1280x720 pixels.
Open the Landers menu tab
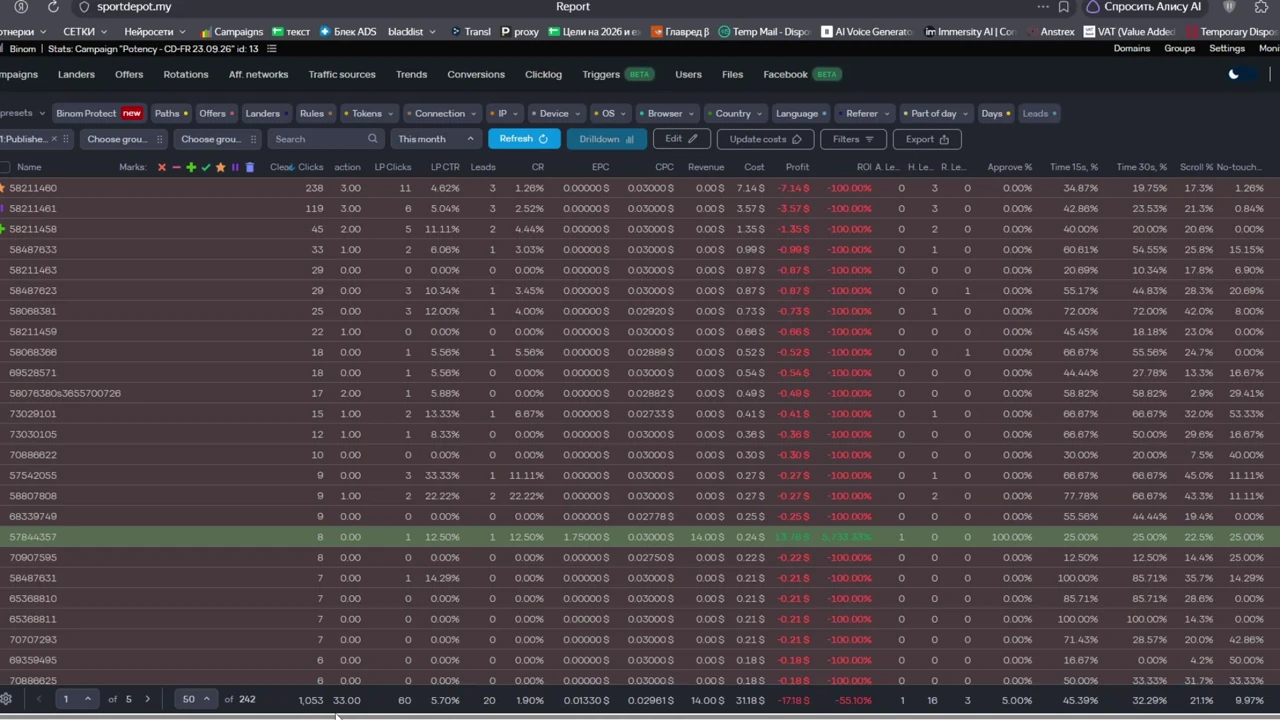pyautogui.click(x=76, y=74)
